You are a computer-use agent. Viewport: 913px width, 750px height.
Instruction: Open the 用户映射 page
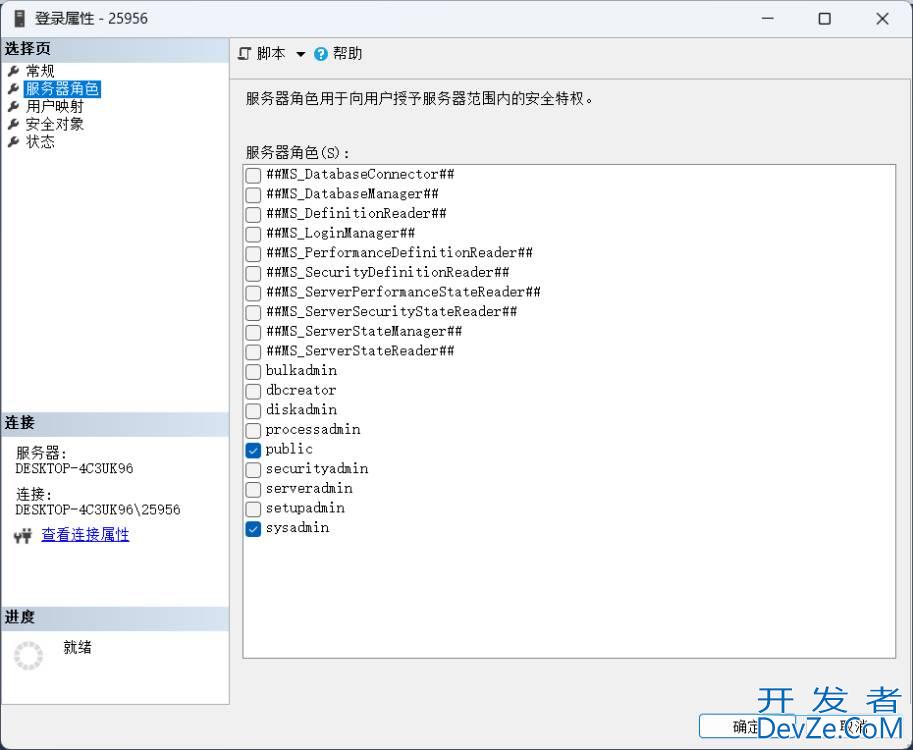point(55,107)
